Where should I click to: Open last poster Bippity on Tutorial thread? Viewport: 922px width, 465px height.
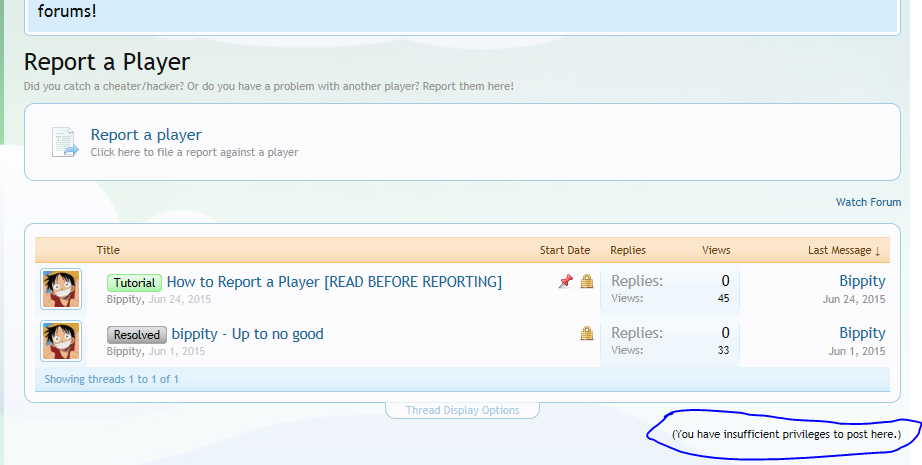tap(862, 281)
